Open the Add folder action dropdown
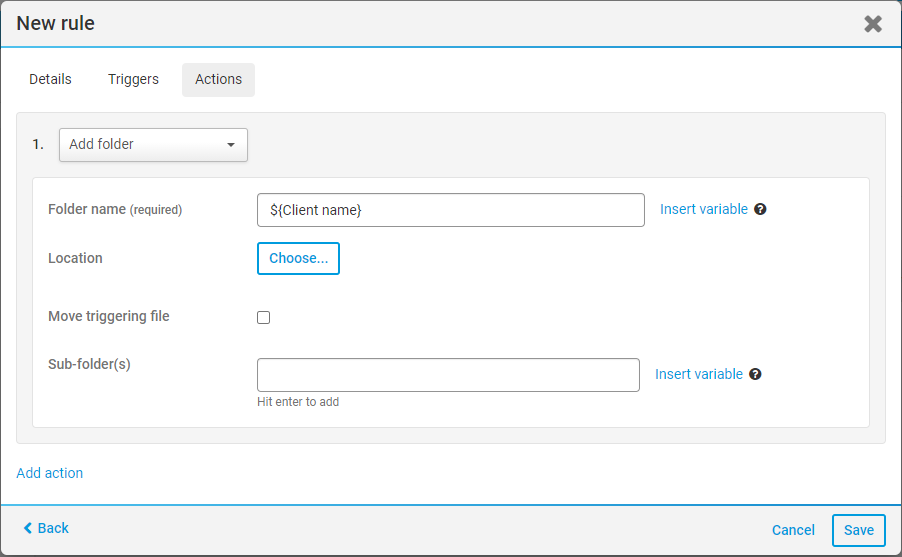902x557 pixels. coord(153,144)
